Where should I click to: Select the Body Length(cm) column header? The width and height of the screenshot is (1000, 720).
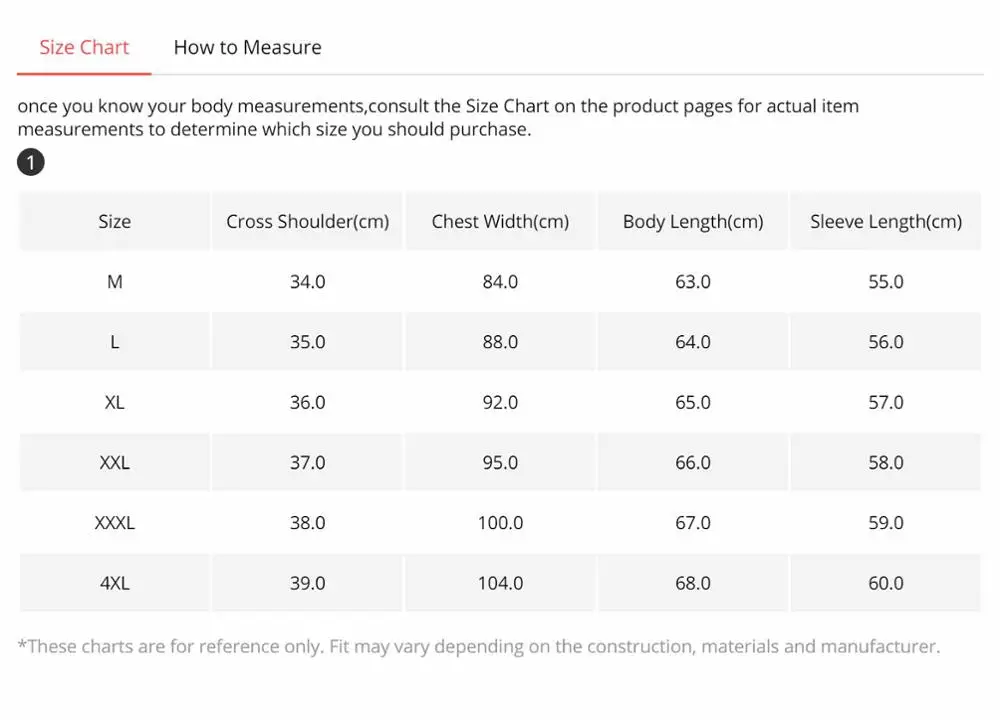692,222
